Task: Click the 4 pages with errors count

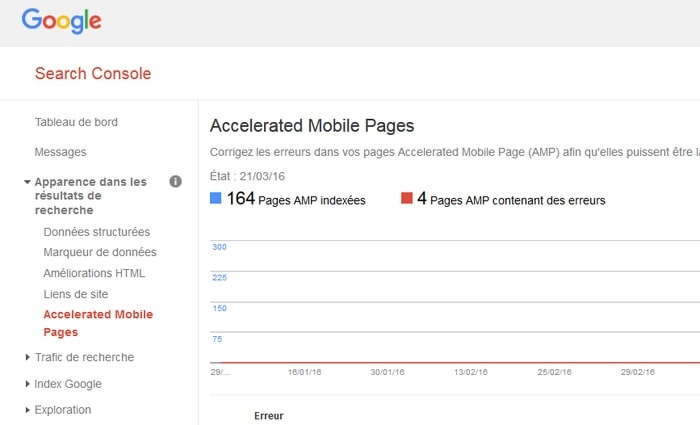Action: (422, 198)
